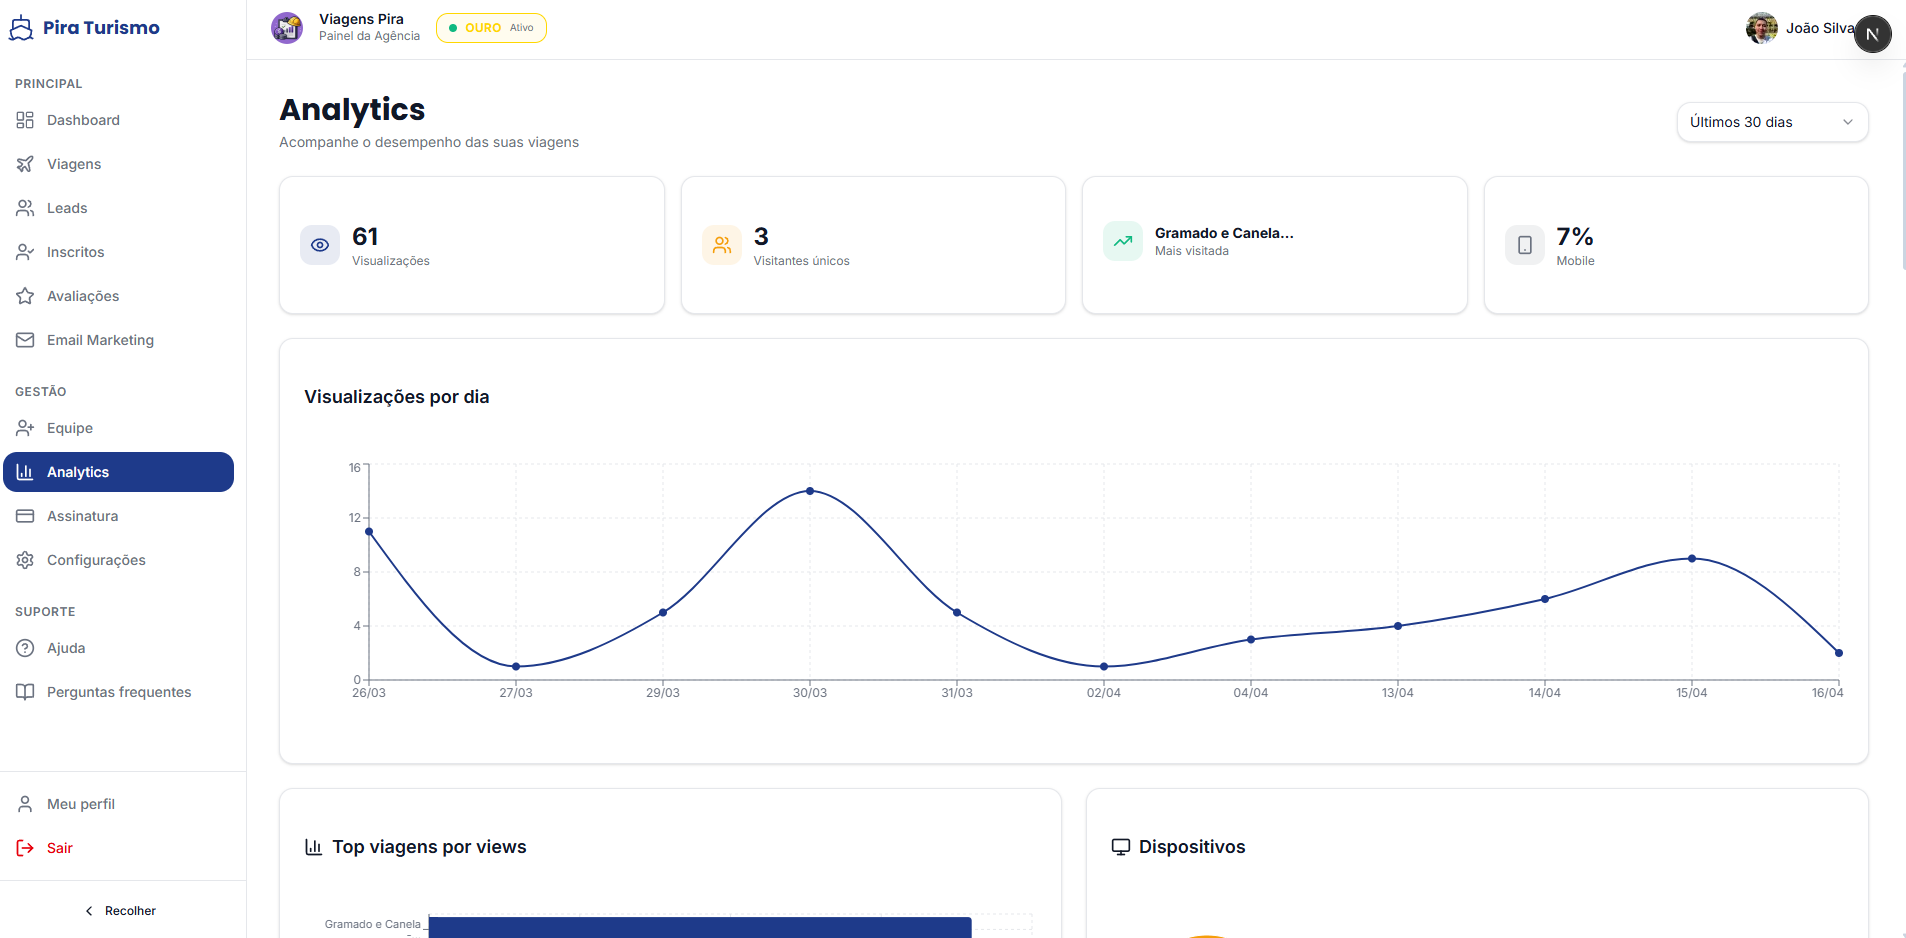Screen dimensions: 1906x938
Task: Open Meu perfil page
Action: point(80,804)
